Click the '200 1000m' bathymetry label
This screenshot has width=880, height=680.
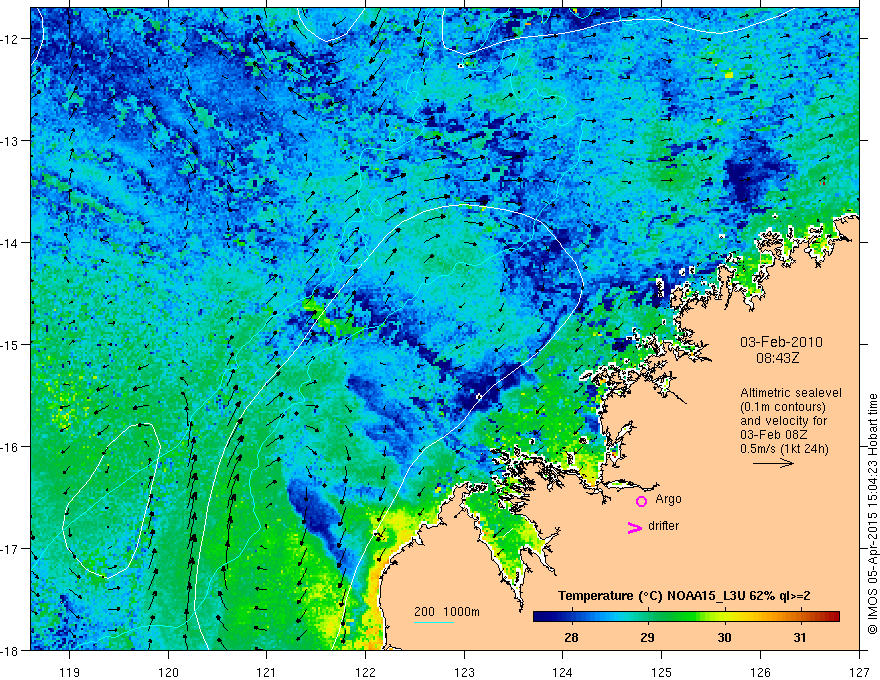pyautogui.click(x=447, y=612)
